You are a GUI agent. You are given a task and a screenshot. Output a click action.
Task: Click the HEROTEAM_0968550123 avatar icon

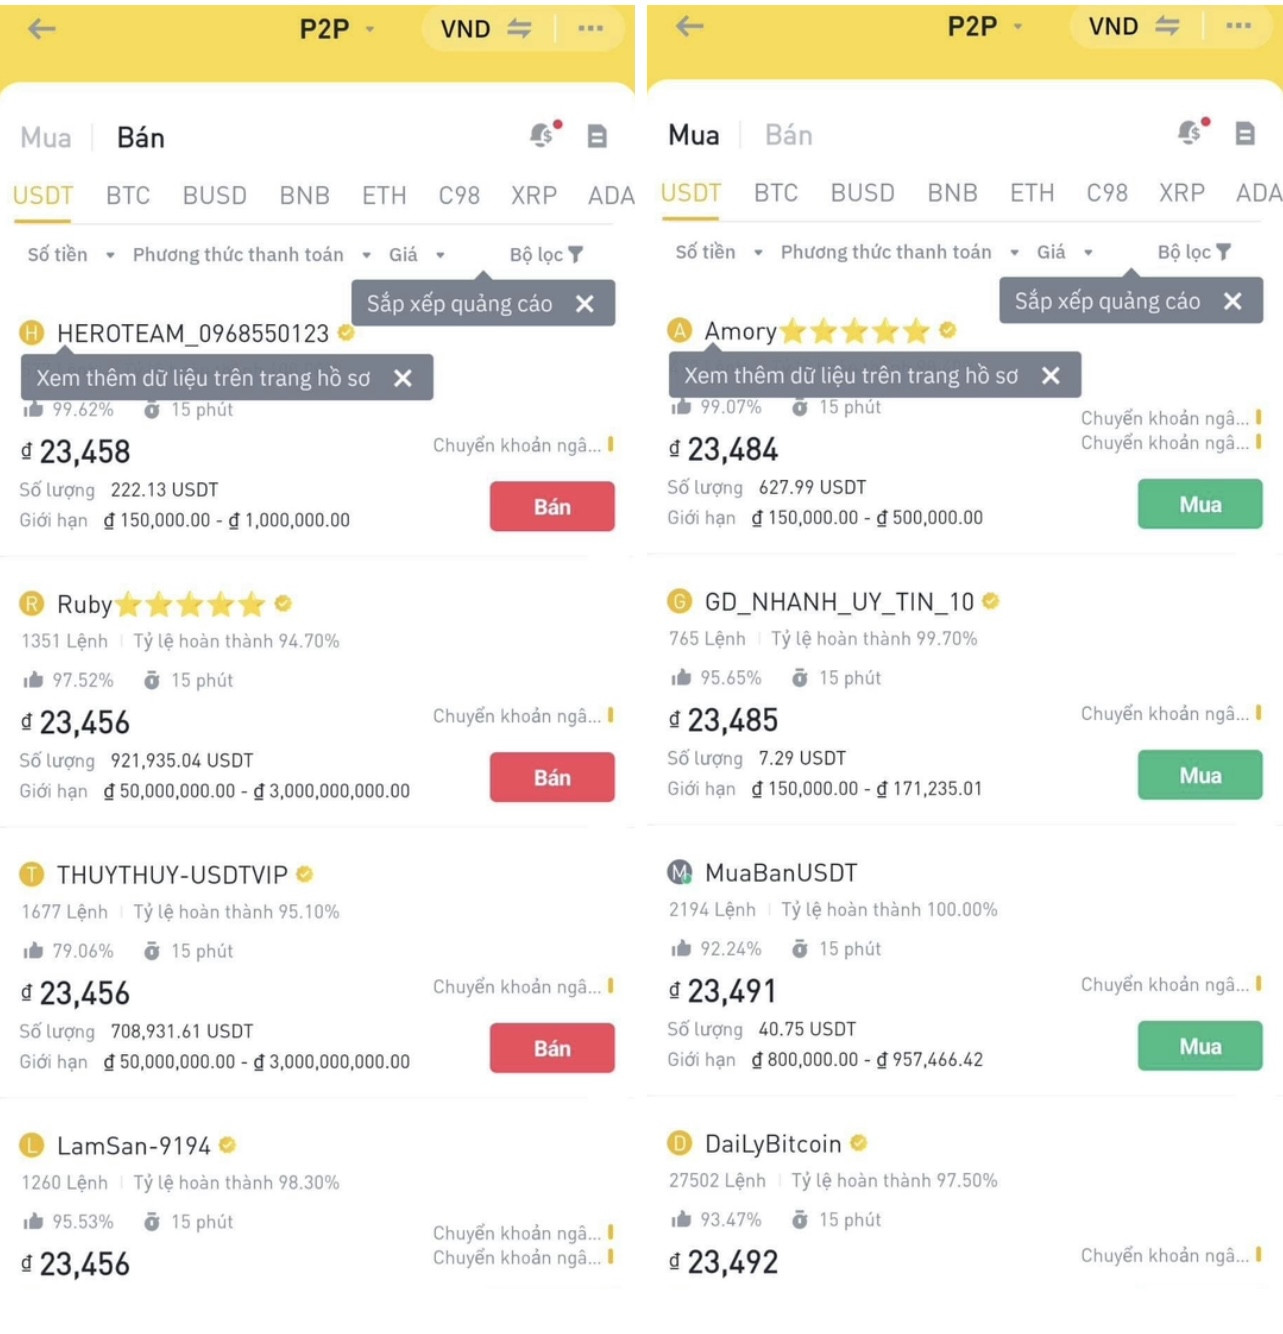32,333
